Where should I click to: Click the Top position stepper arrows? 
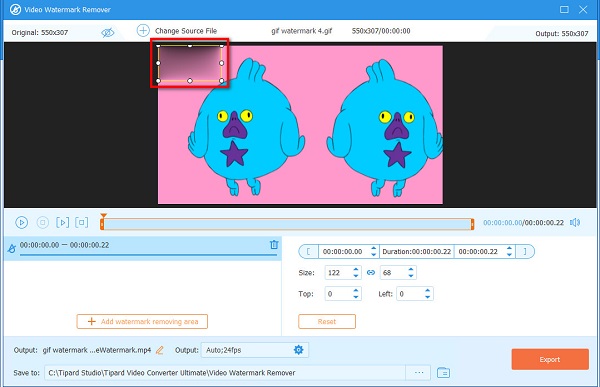(356, 294)
